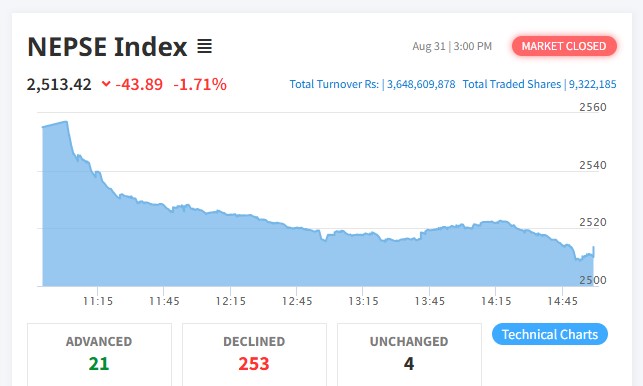Click the -1.71% percentage change value

click(x=200, y=85)
